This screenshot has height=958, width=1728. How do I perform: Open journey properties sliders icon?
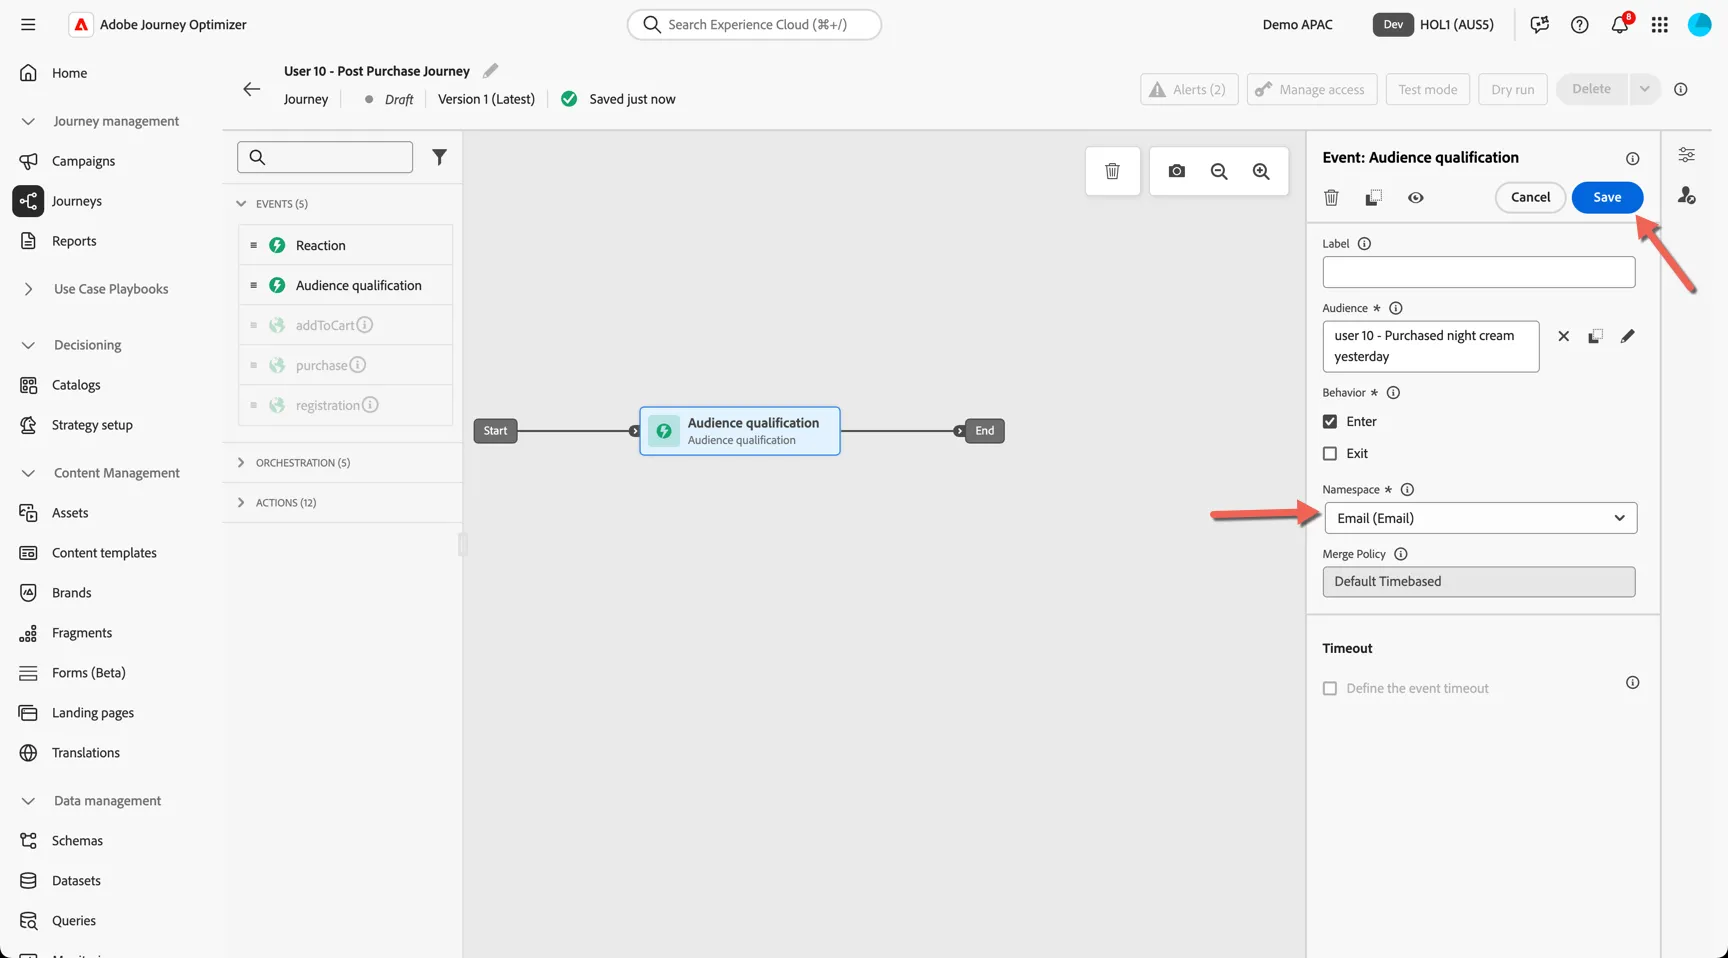coord(1686,155)
